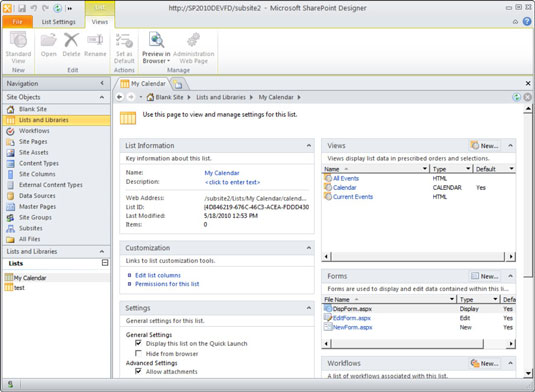Collapse the Settings panel
Image resolution: width=535 pixels, height=392 pixels.
coord(309,308)
